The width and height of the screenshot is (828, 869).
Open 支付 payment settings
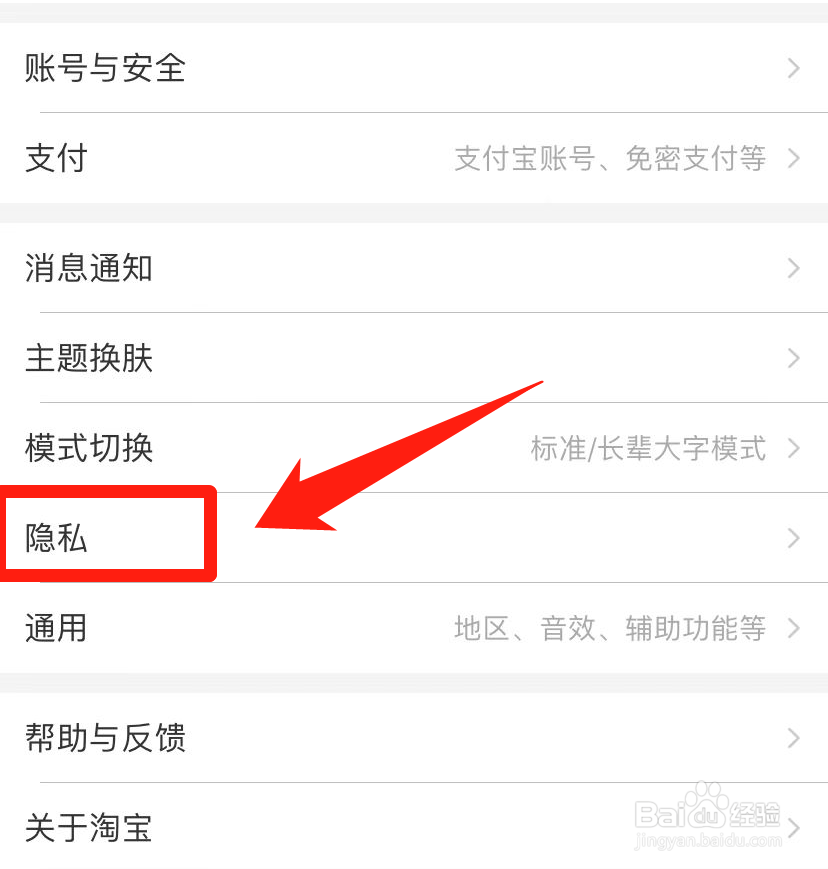coord(414,158)
